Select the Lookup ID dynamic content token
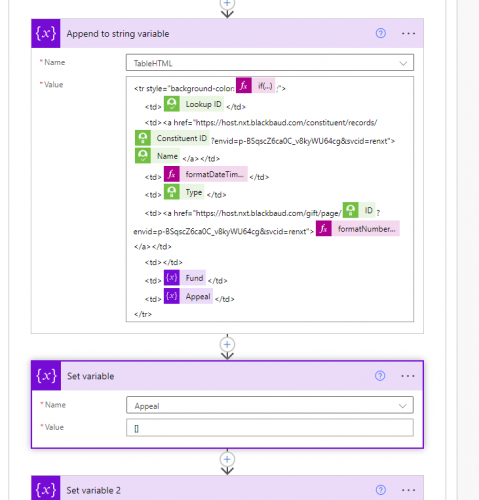The height and width of the screenshot is (500, 479). [194, 104]
